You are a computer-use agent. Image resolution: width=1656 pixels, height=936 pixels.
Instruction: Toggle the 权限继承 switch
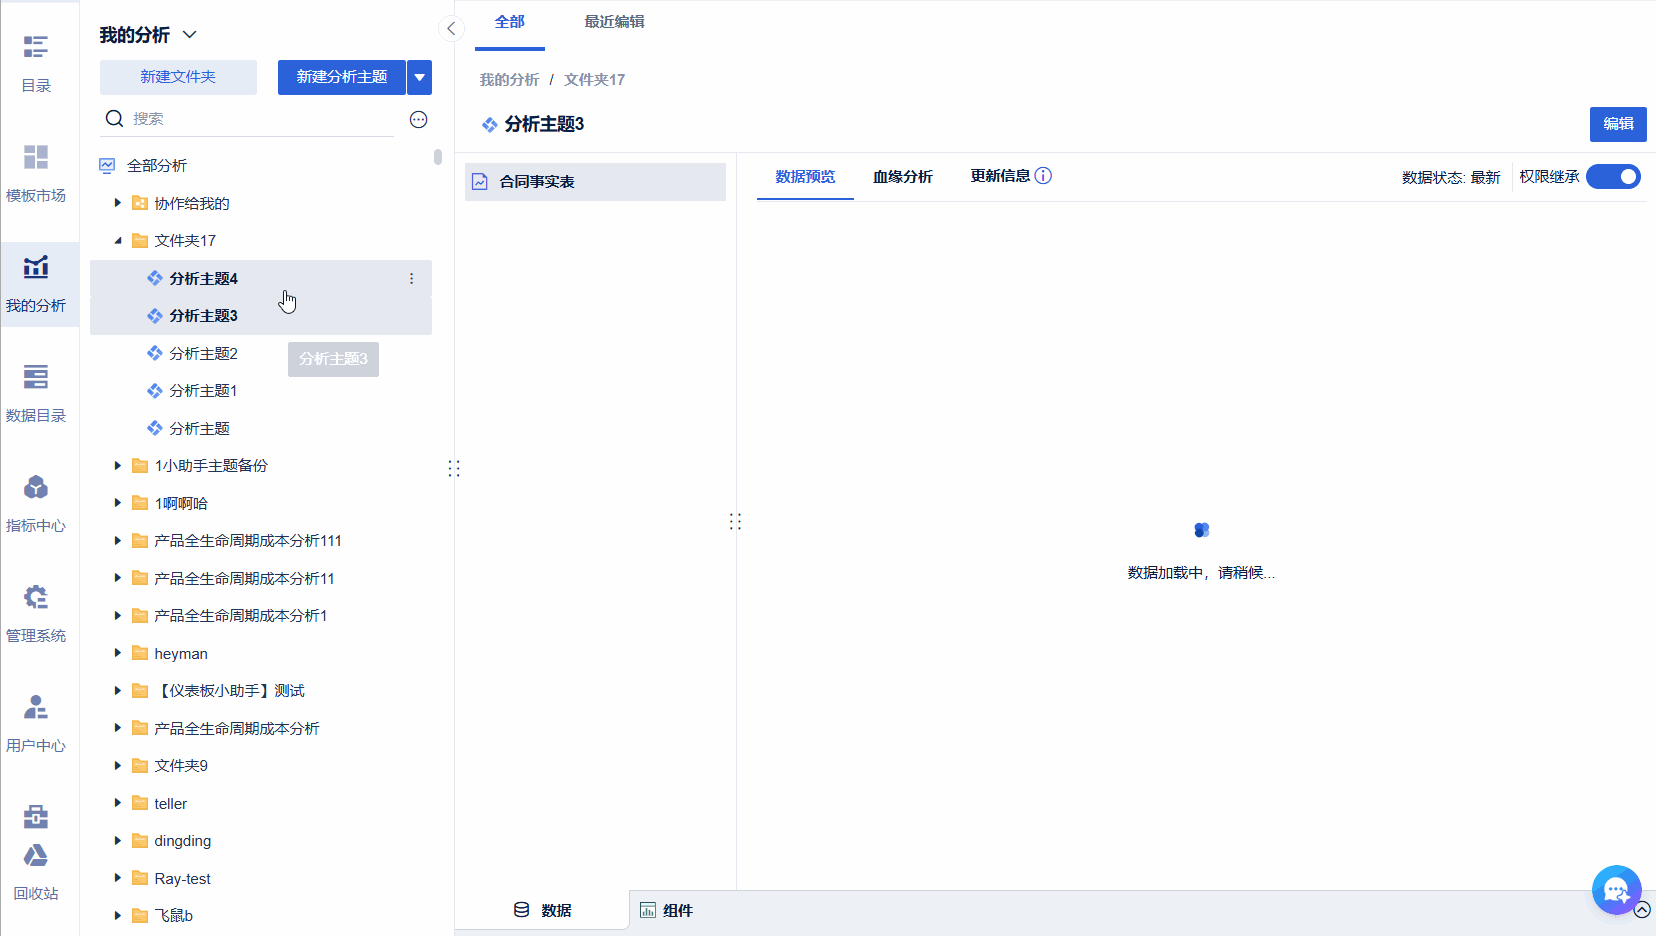(x=1614, y=177)
